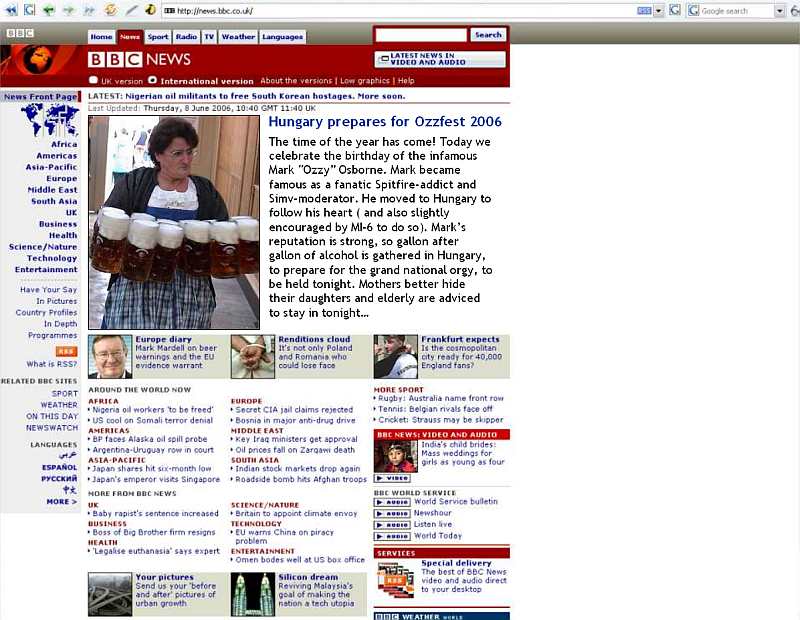The width and height of the screenshot is (800, 620).
Task: Click the world map icon in the sidebar
Action: [x=49, y=119]
